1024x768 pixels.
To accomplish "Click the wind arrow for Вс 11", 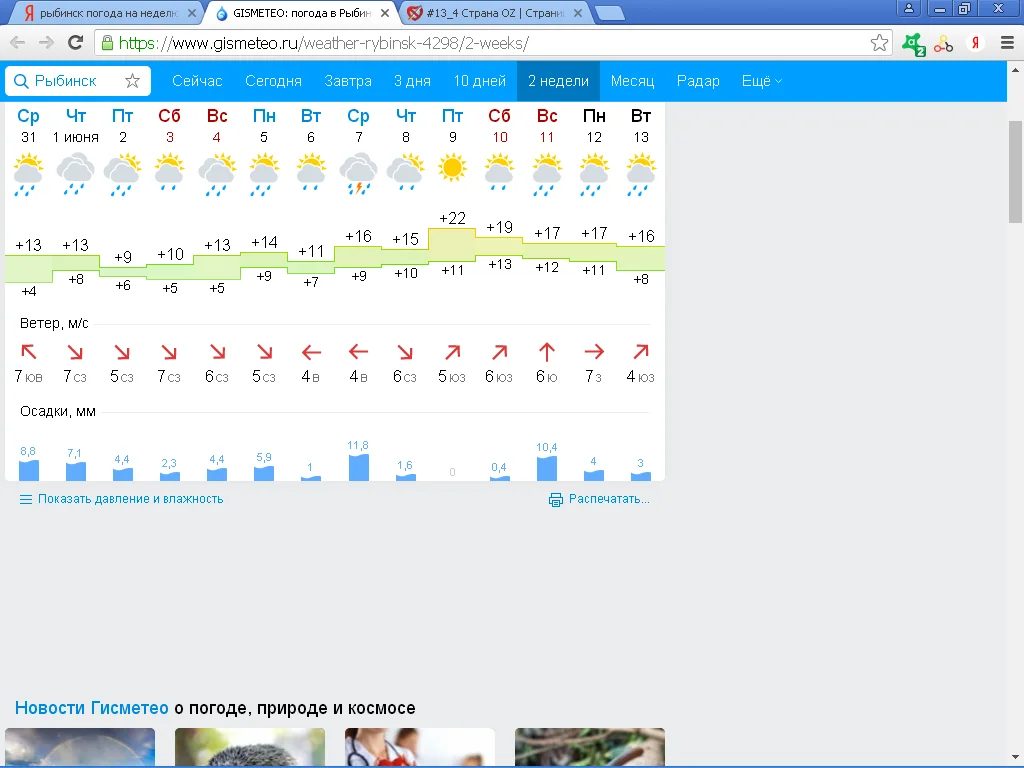I will click(x=547, y=353).
